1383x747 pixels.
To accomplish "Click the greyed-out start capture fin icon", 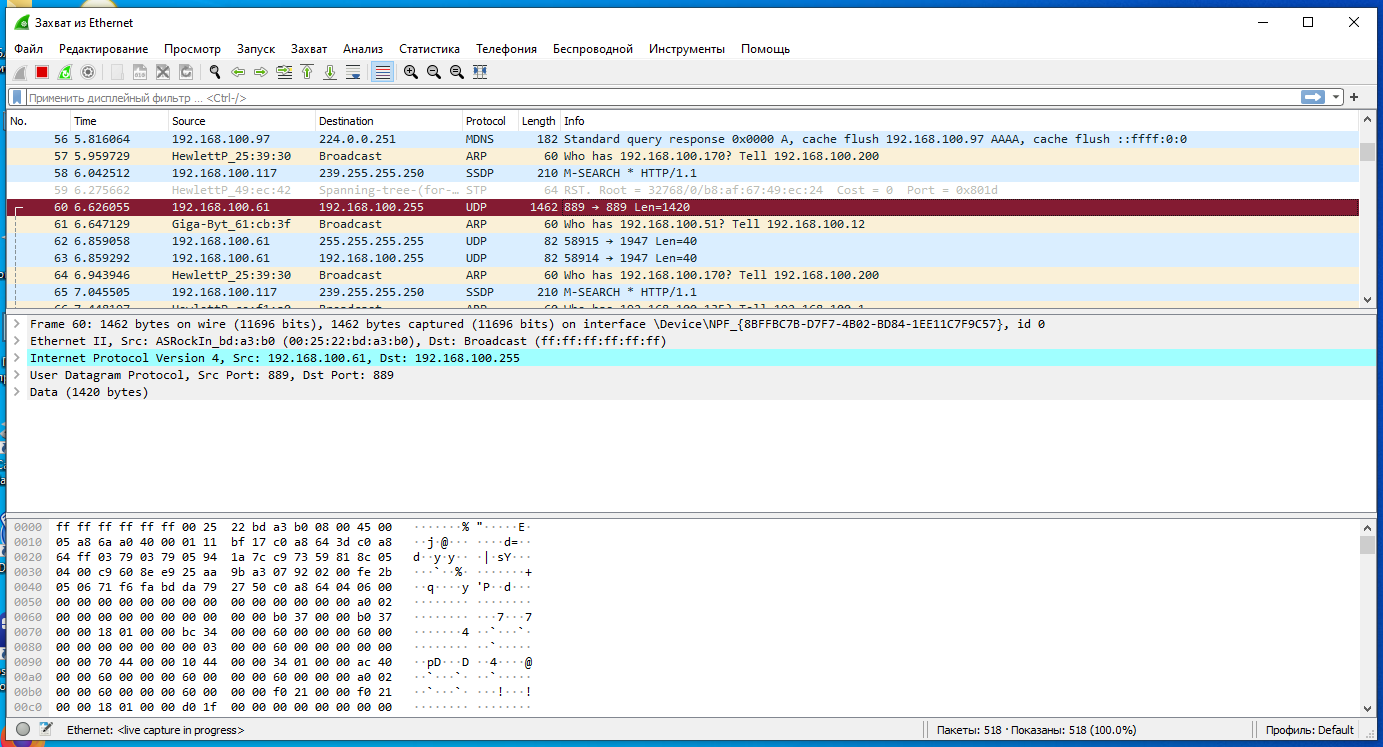I will pyautogui.click(x=19, y=72).
